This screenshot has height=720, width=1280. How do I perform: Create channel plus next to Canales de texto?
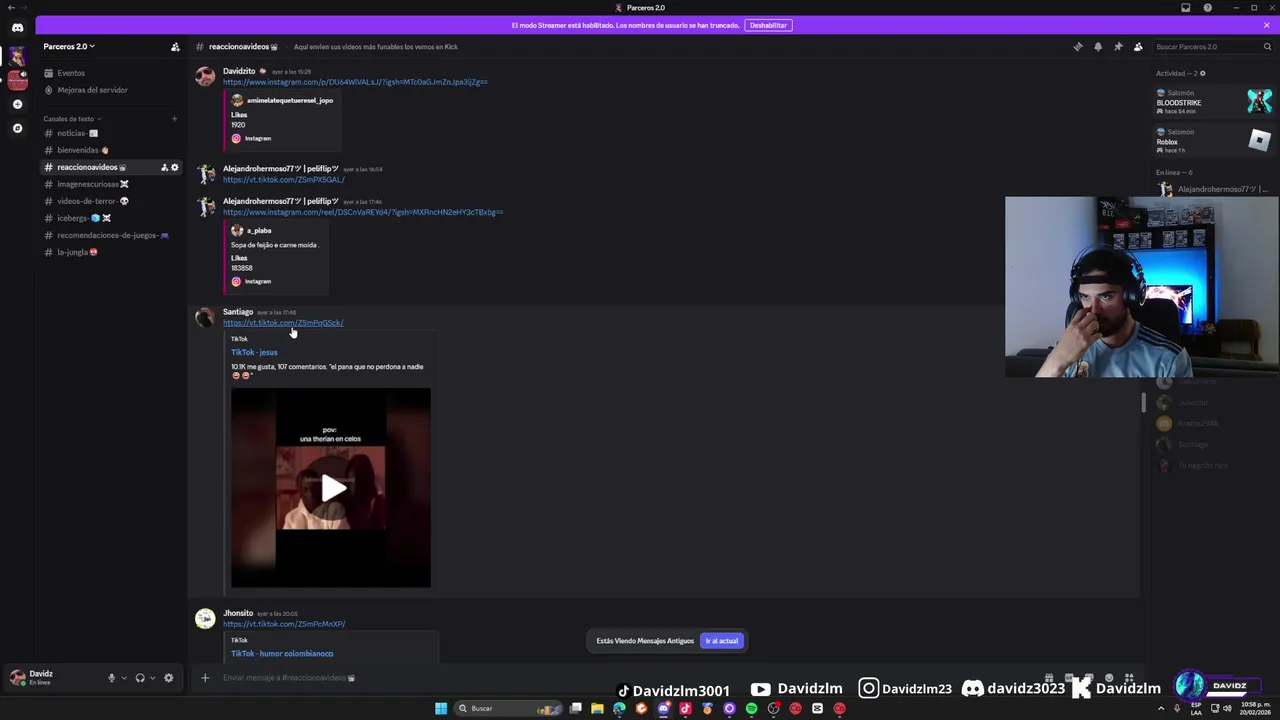[x=174, y=119]
